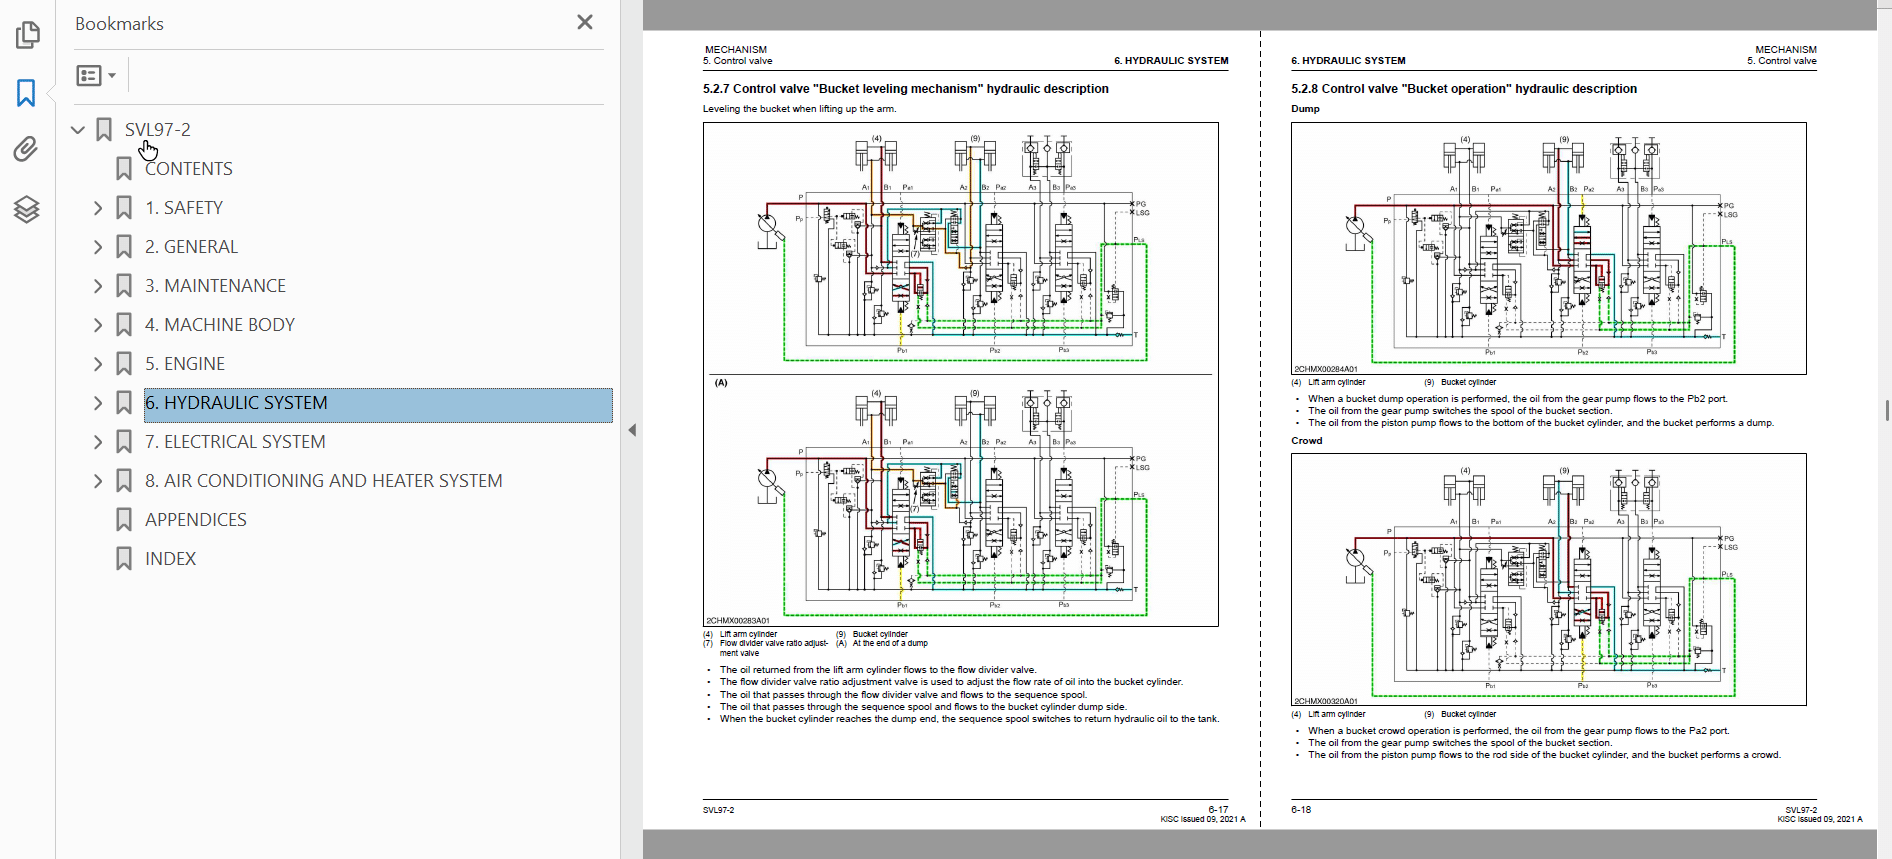Go to the CONTENTS bookmark

(188, 169)
